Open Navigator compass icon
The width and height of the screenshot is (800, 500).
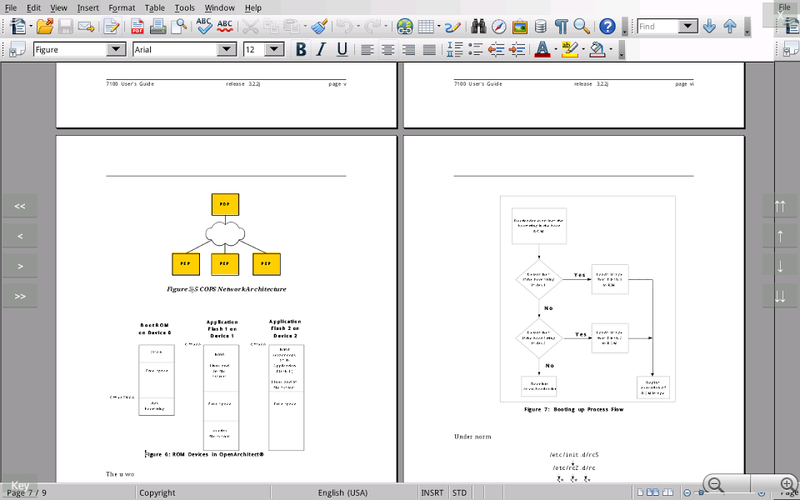pos(499,26)
